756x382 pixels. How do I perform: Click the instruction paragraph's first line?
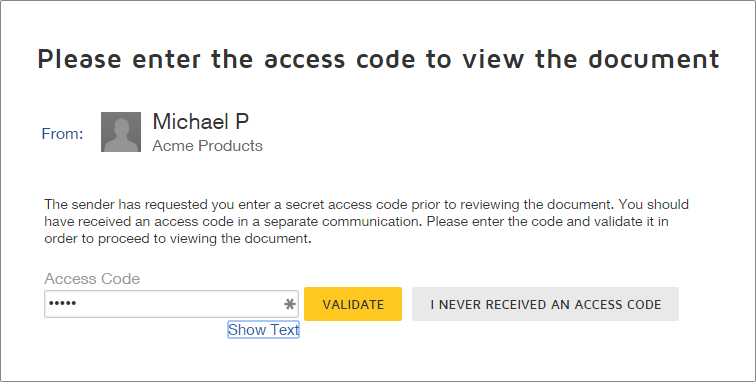coord(366,205)
